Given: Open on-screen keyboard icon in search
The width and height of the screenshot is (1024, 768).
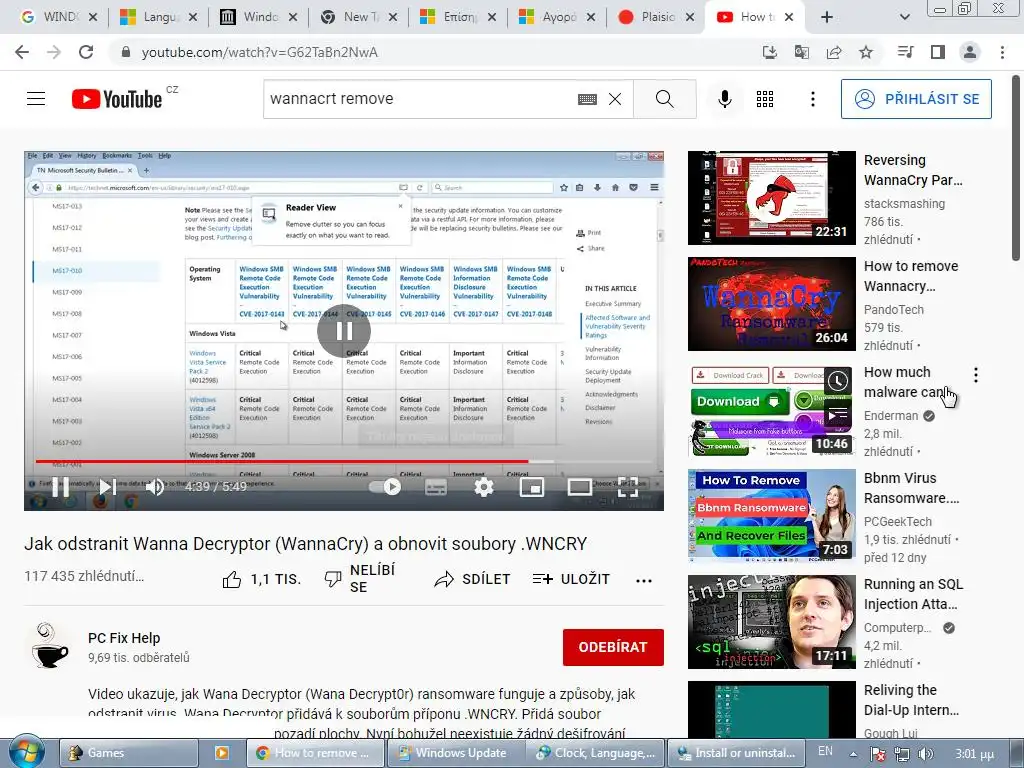Looking at the screenshot, I should (x=587, y=99).
